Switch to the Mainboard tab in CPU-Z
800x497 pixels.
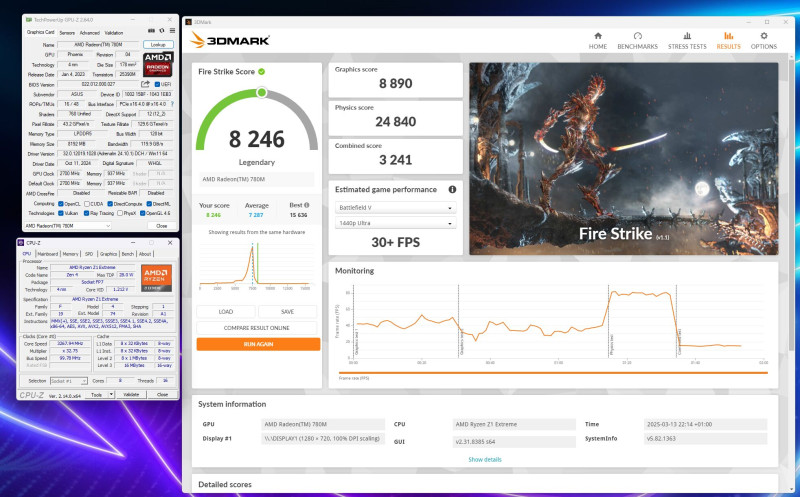point(47,254)
